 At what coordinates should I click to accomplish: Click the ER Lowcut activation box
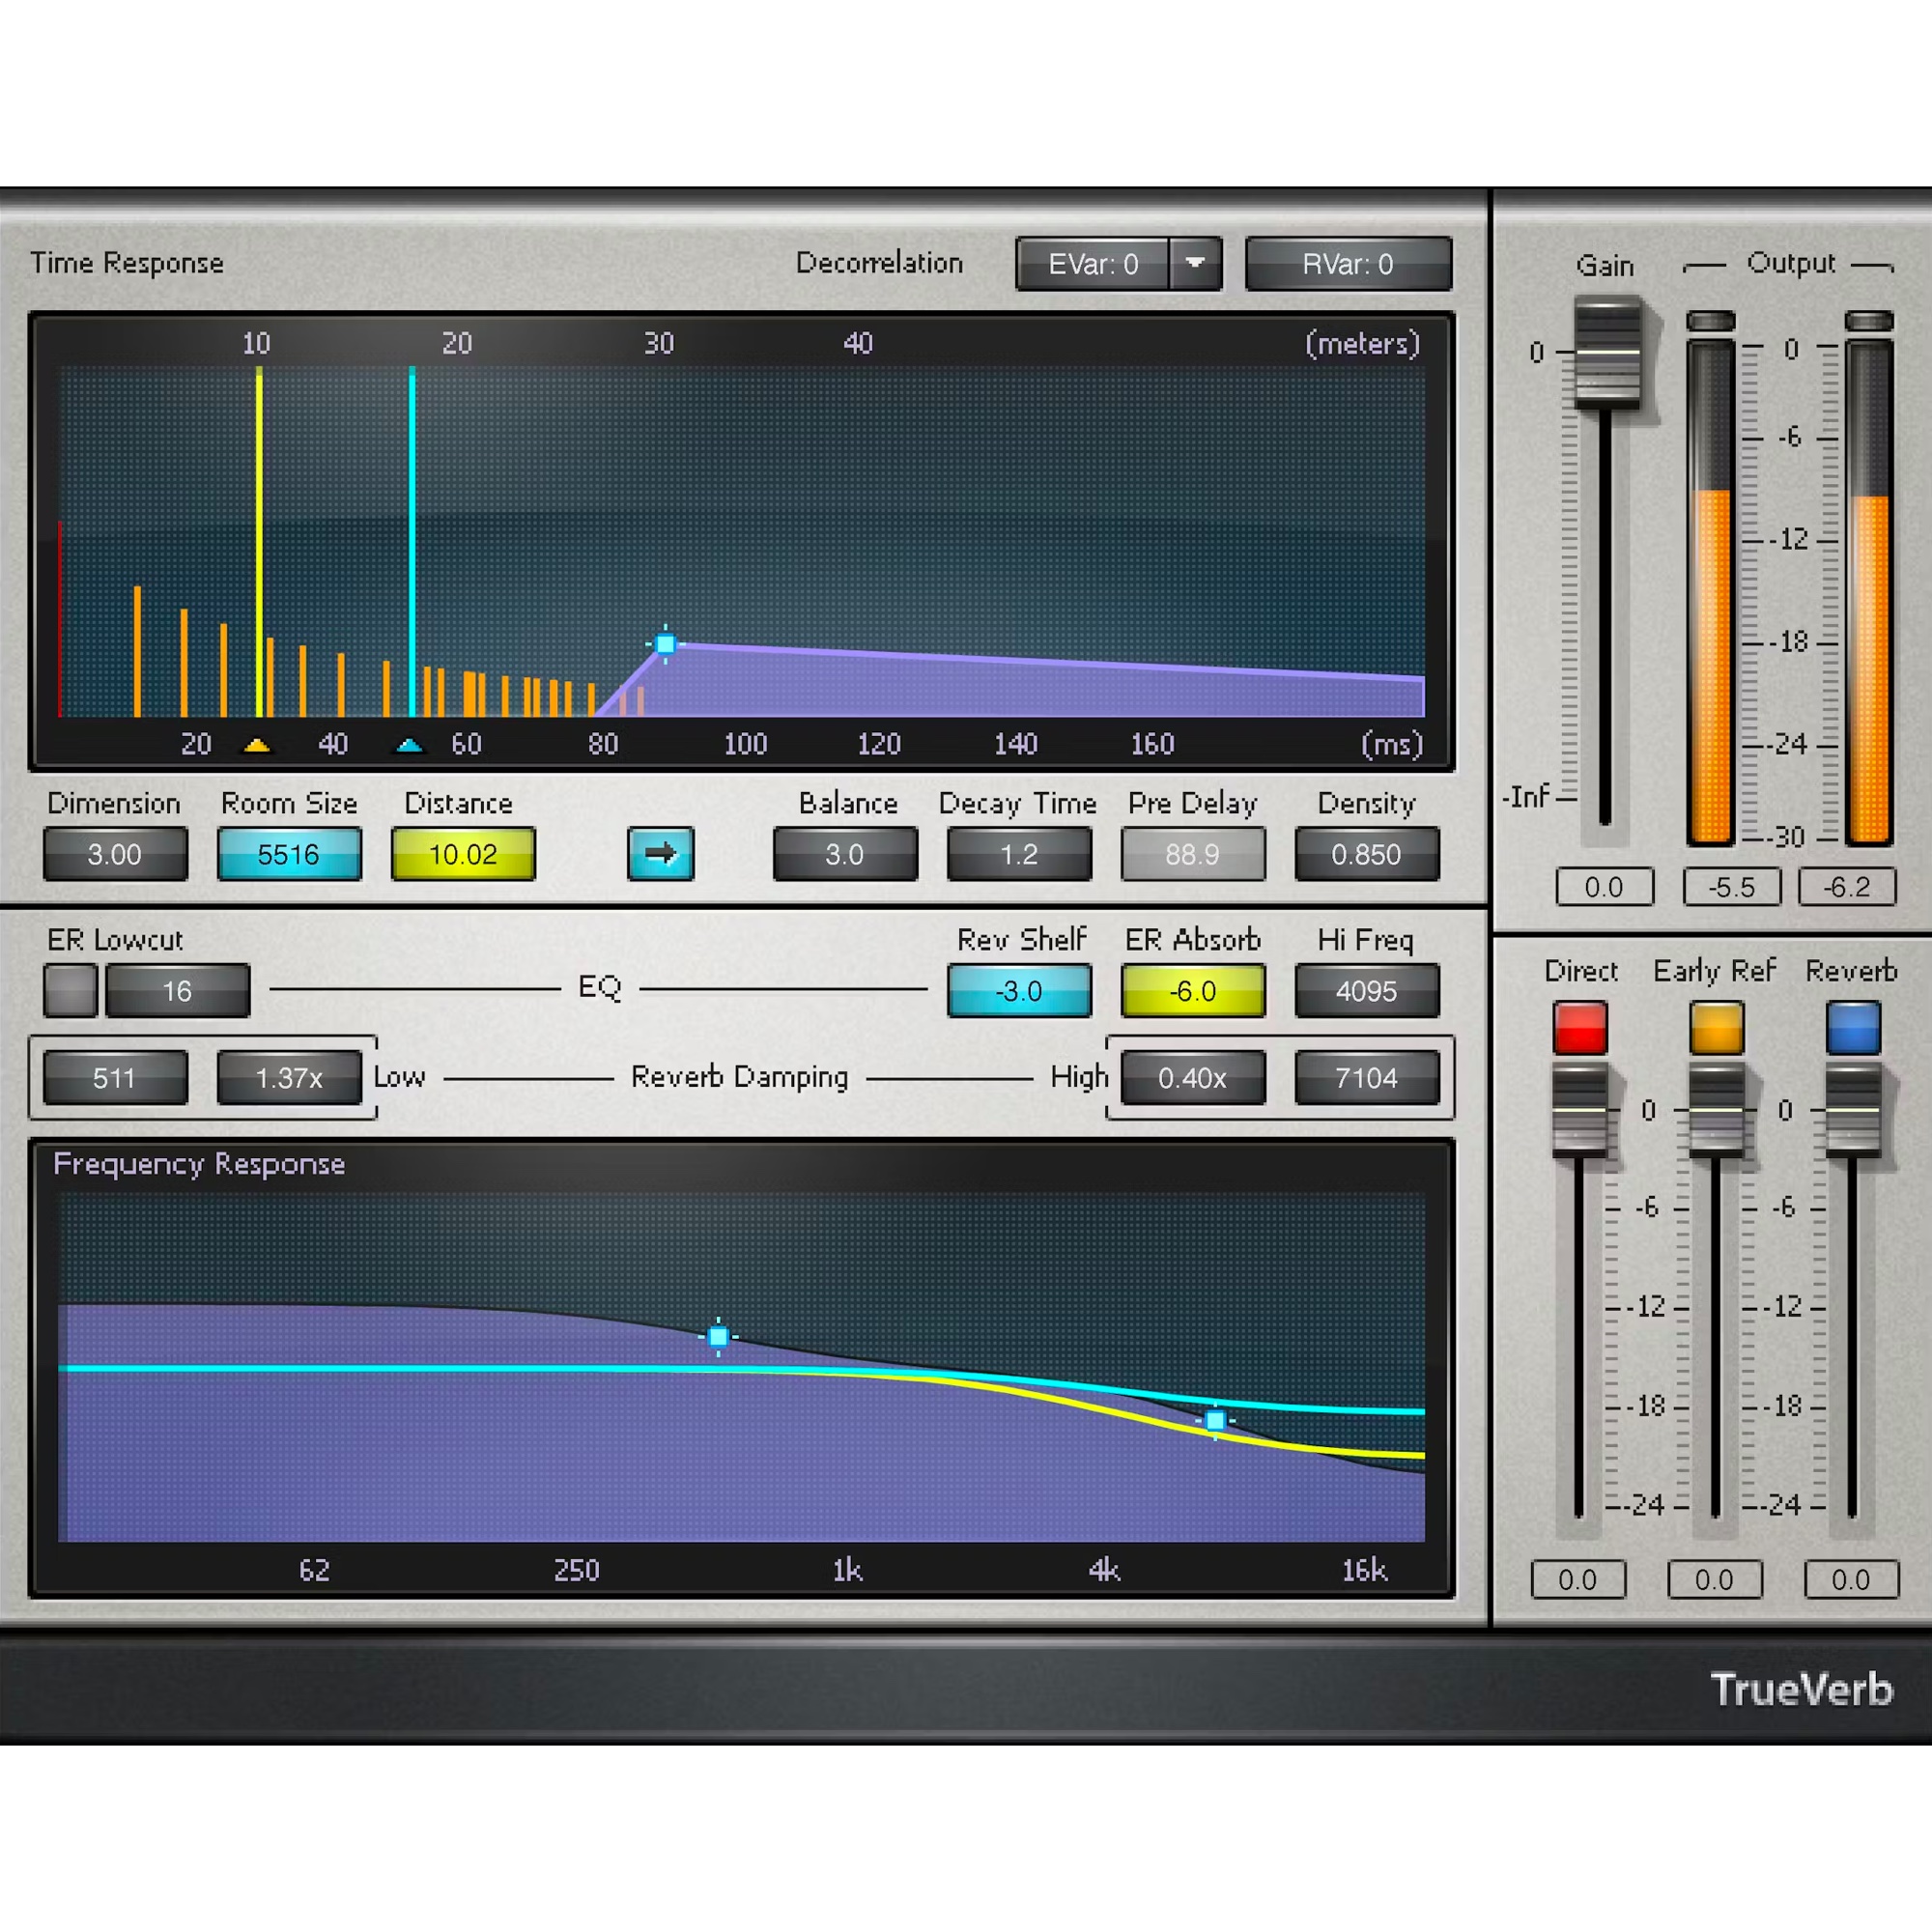(x=70, y=991)
